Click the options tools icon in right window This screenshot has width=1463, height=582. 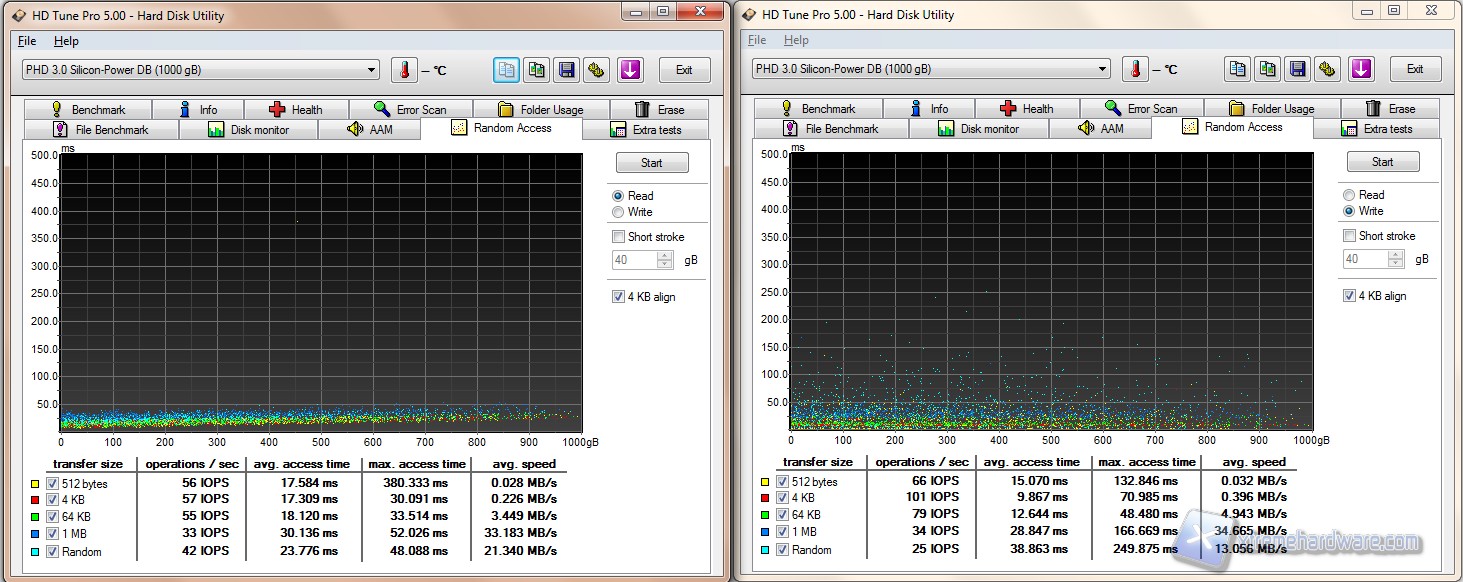point(1327,69)
